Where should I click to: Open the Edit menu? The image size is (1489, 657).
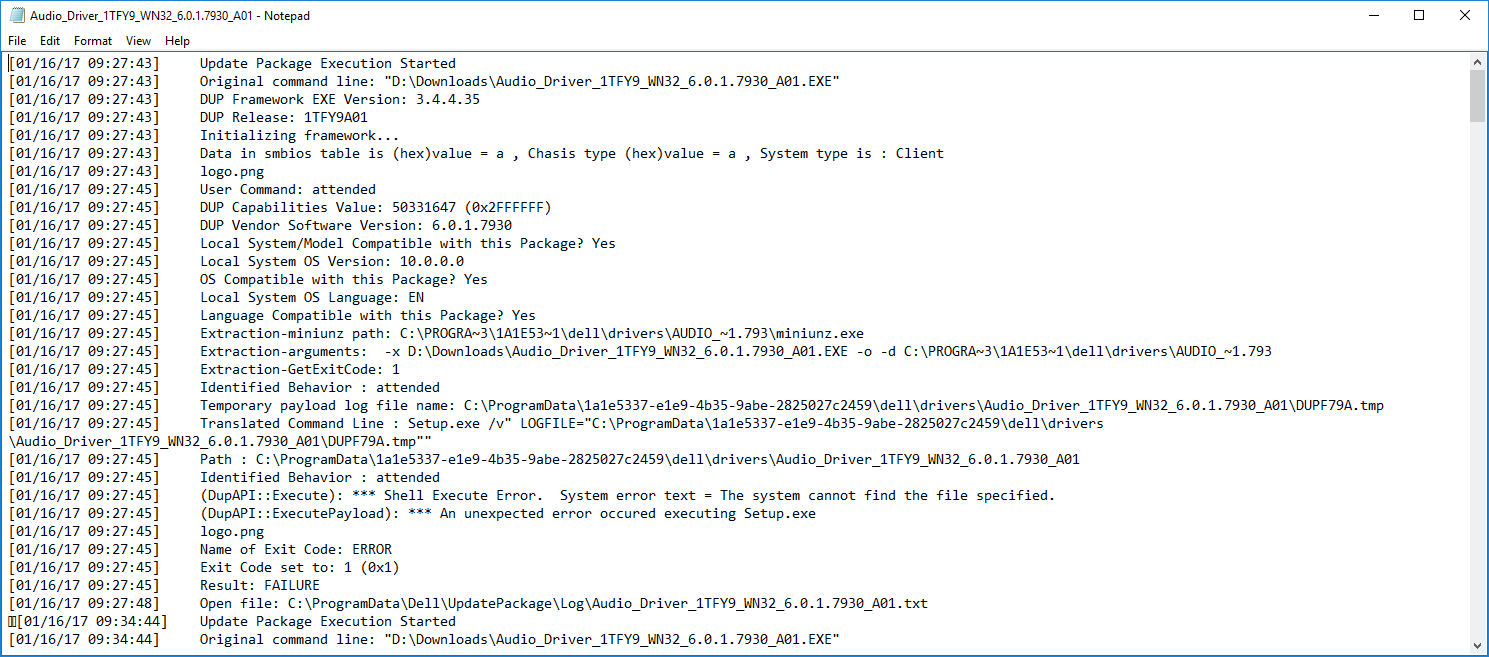tap(50, 41)
